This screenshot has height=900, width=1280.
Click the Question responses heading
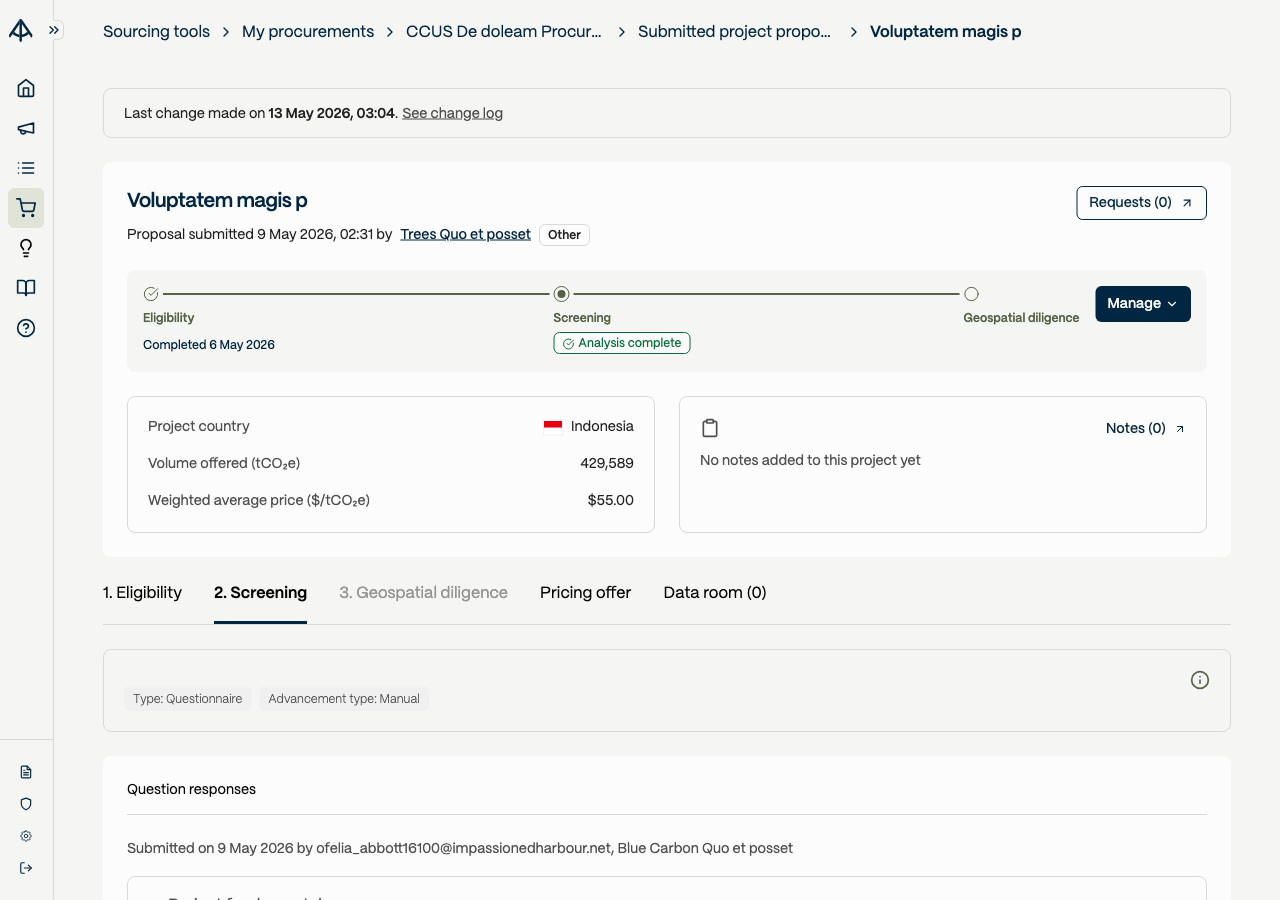(x=191, y=789)
